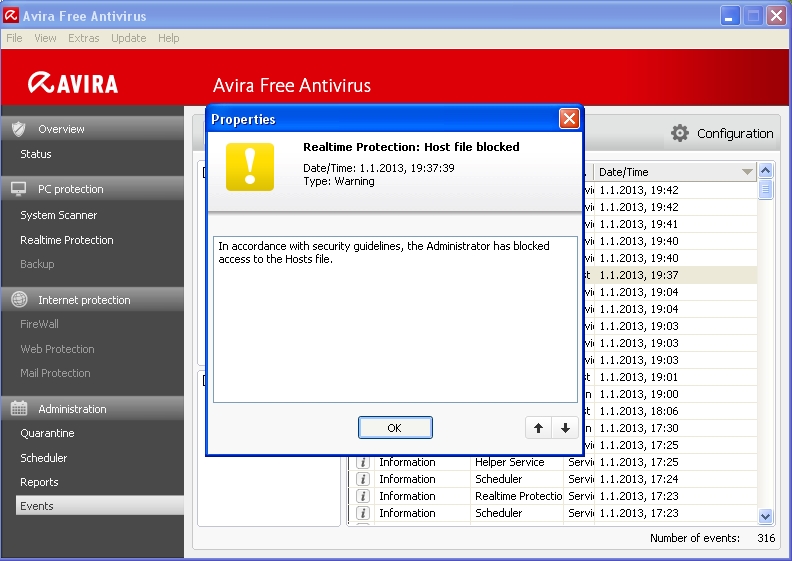792x561 pixels.
Task: Click the monitor icon beside PC protection
Action: tap(19, 189)
